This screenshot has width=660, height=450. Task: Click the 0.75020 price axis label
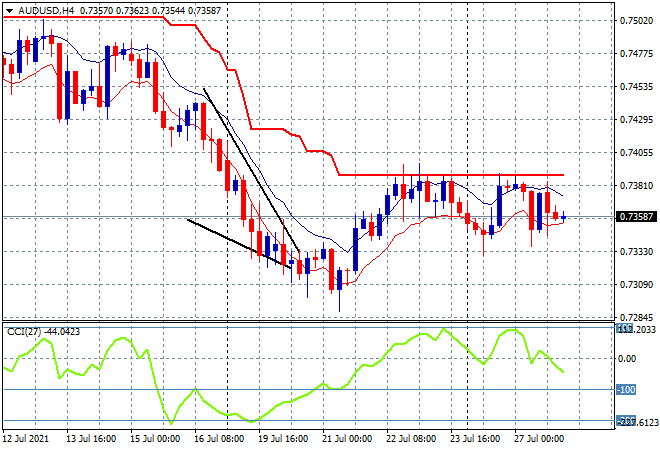tap(636, 21)
